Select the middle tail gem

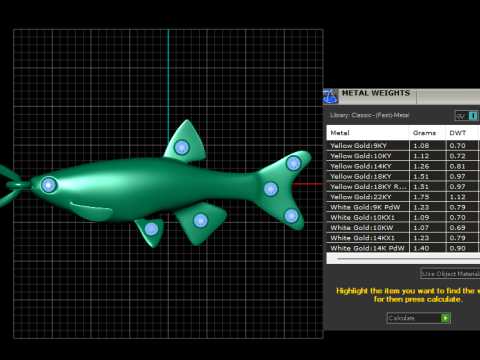[271, 189]
